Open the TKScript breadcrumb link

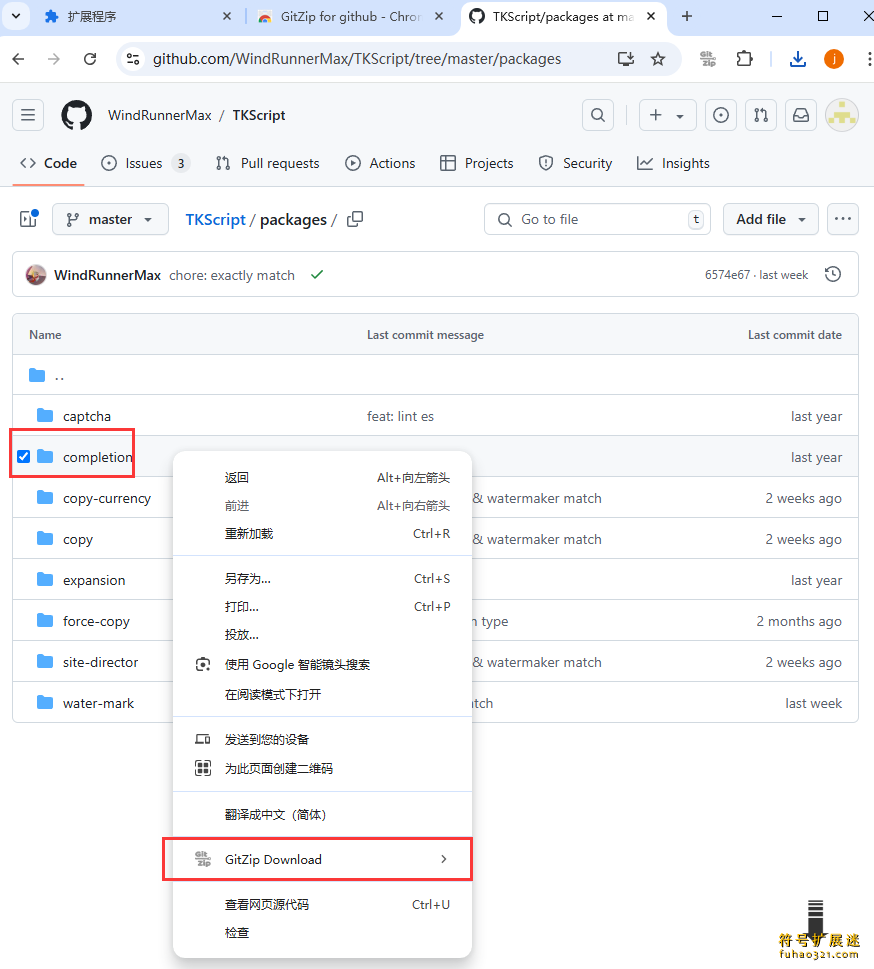click(x=216, y=219)
